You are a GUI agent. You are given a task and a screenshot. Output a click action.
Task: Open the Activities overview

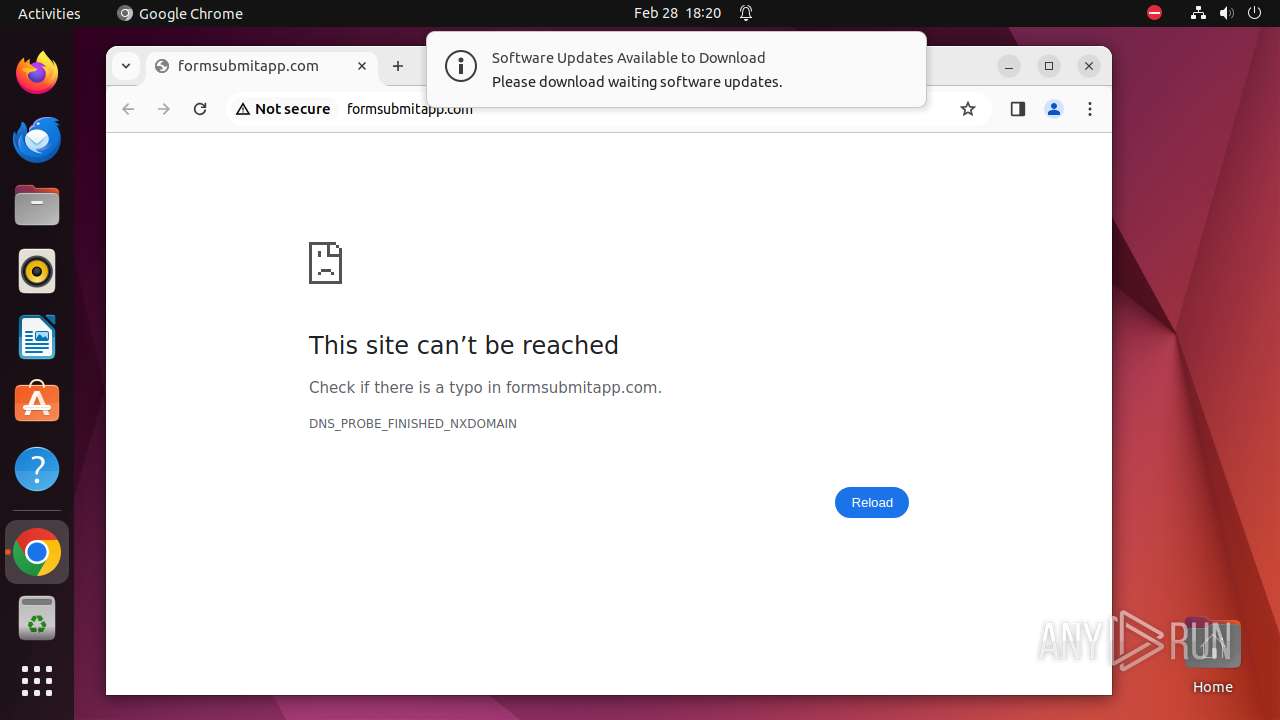49,13
